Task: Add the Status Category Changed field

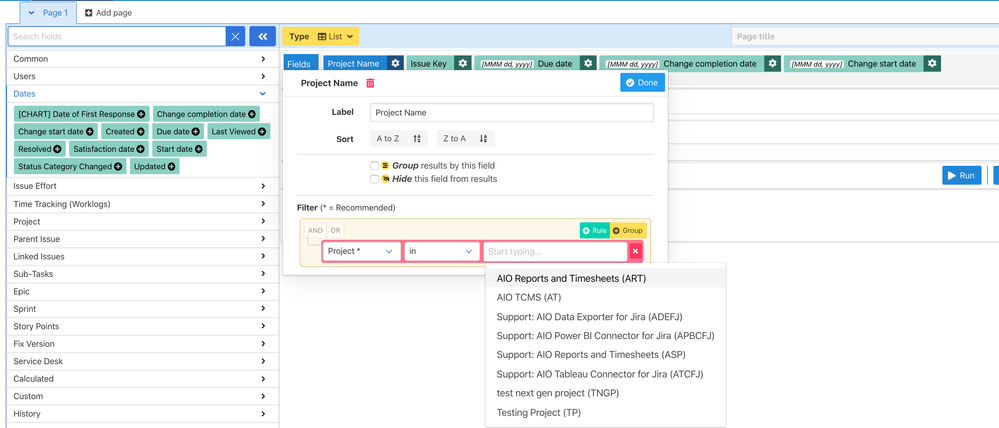Action: click(x=70, y=166)
